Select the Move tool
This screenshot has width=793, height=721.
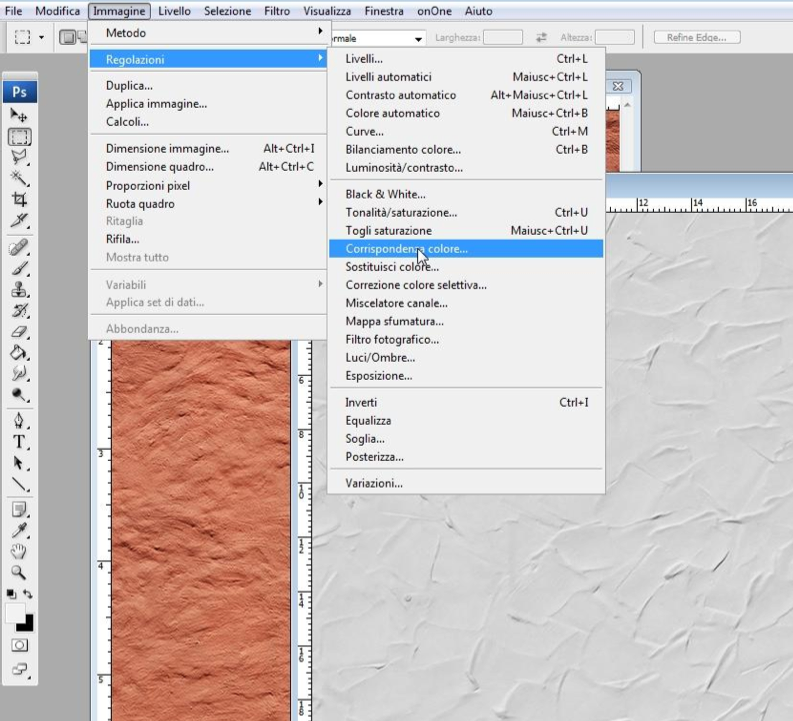pyautogui.click(x=19, y=117)
